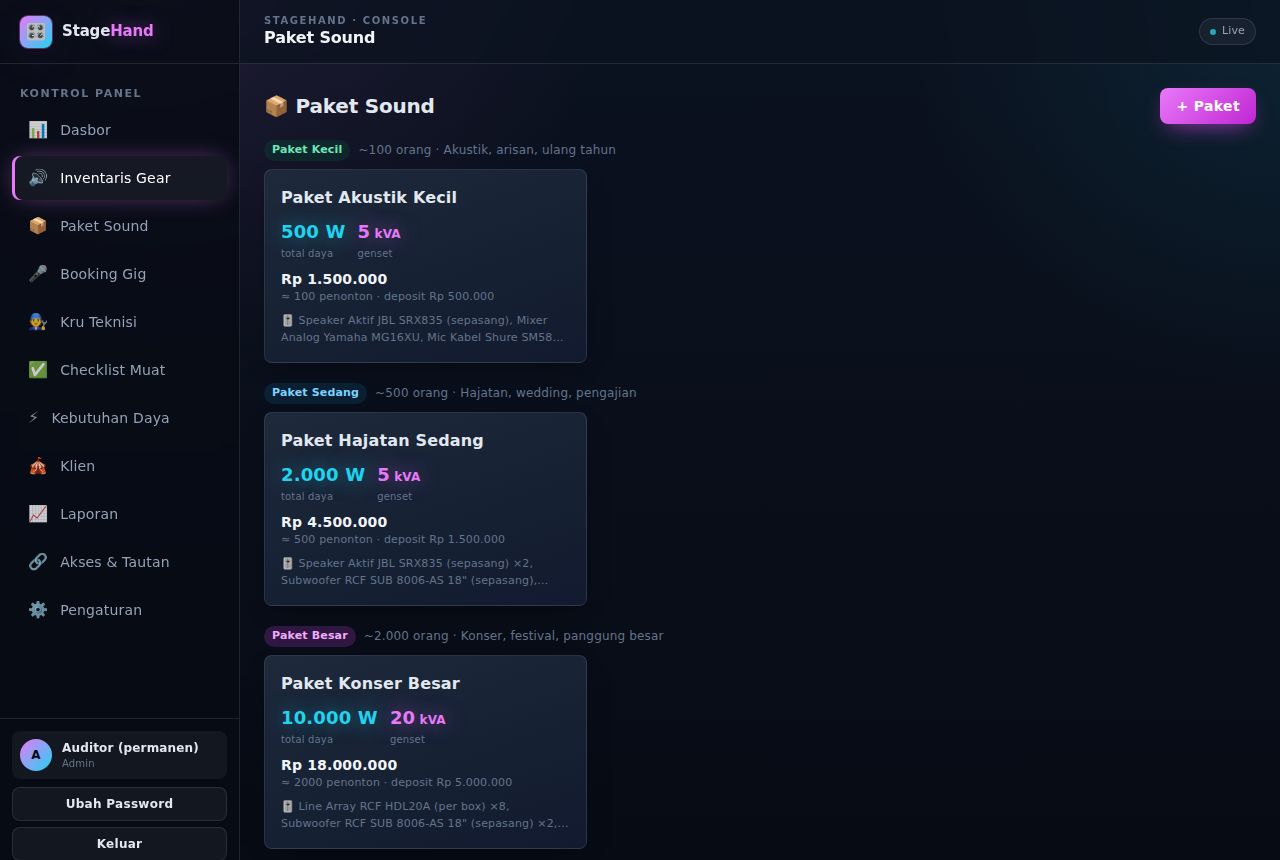This screenshot has height=860, width=1280.
Task: Click the StageHand logo icon
Action: point(36,32)
